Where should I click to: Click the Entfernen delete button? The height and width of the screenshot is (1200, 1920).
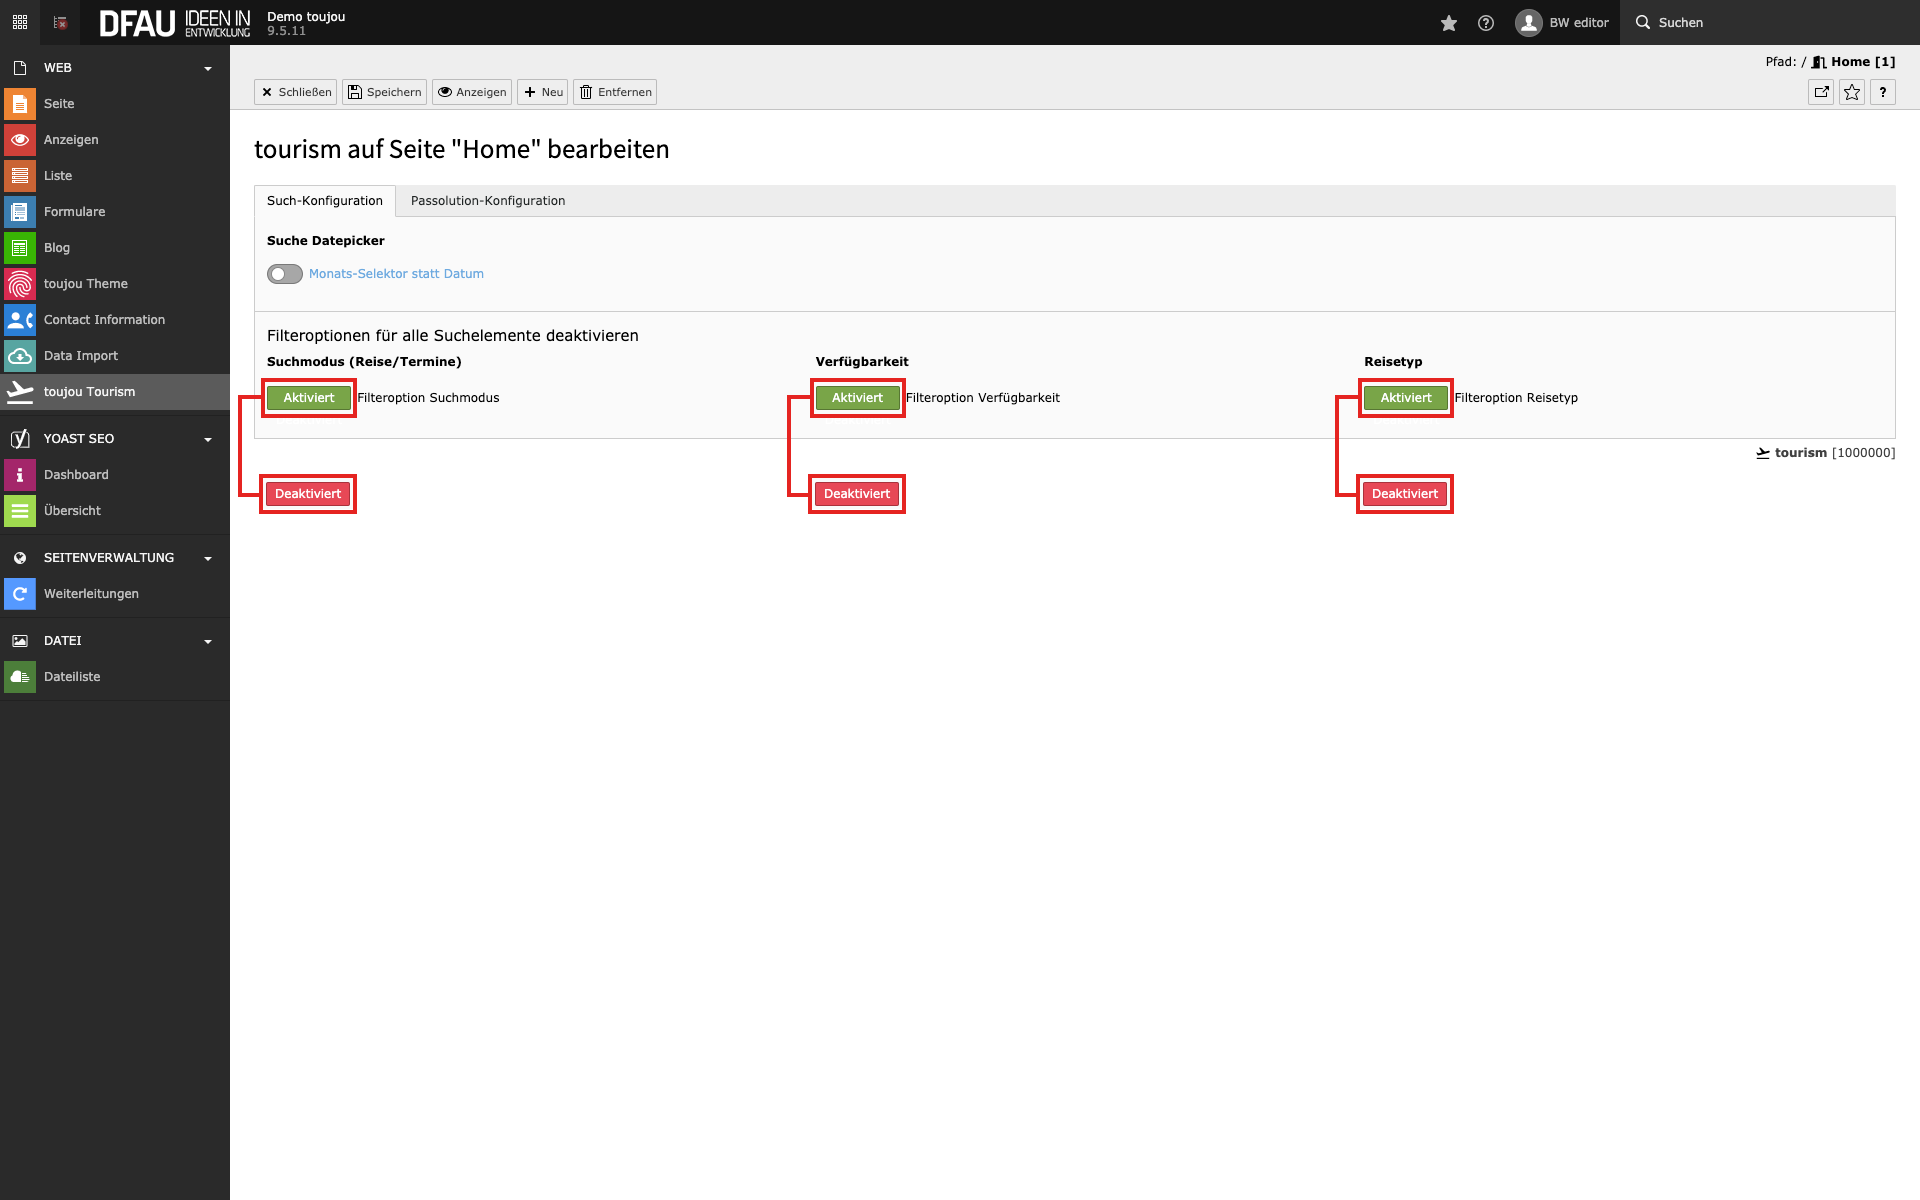pos(615,92)
